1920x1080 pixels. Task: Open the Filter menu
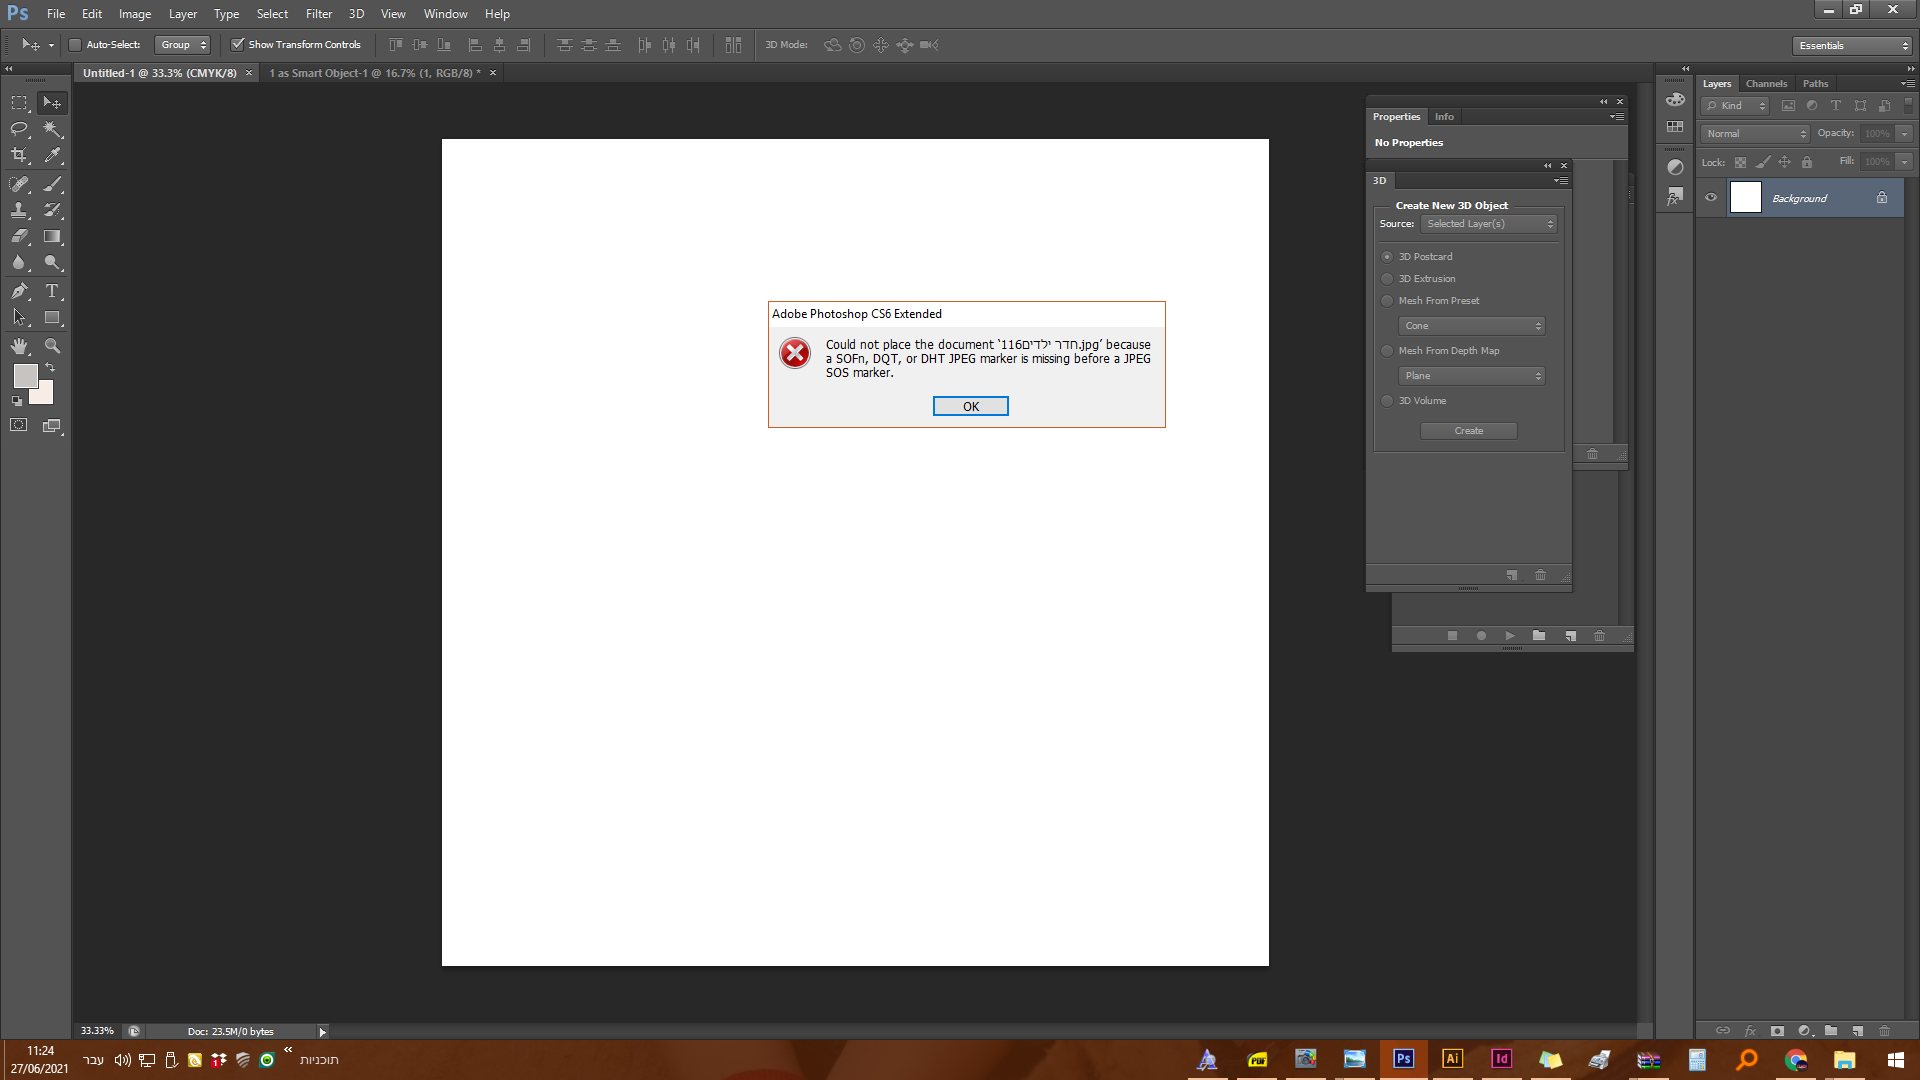click(318, 14)
